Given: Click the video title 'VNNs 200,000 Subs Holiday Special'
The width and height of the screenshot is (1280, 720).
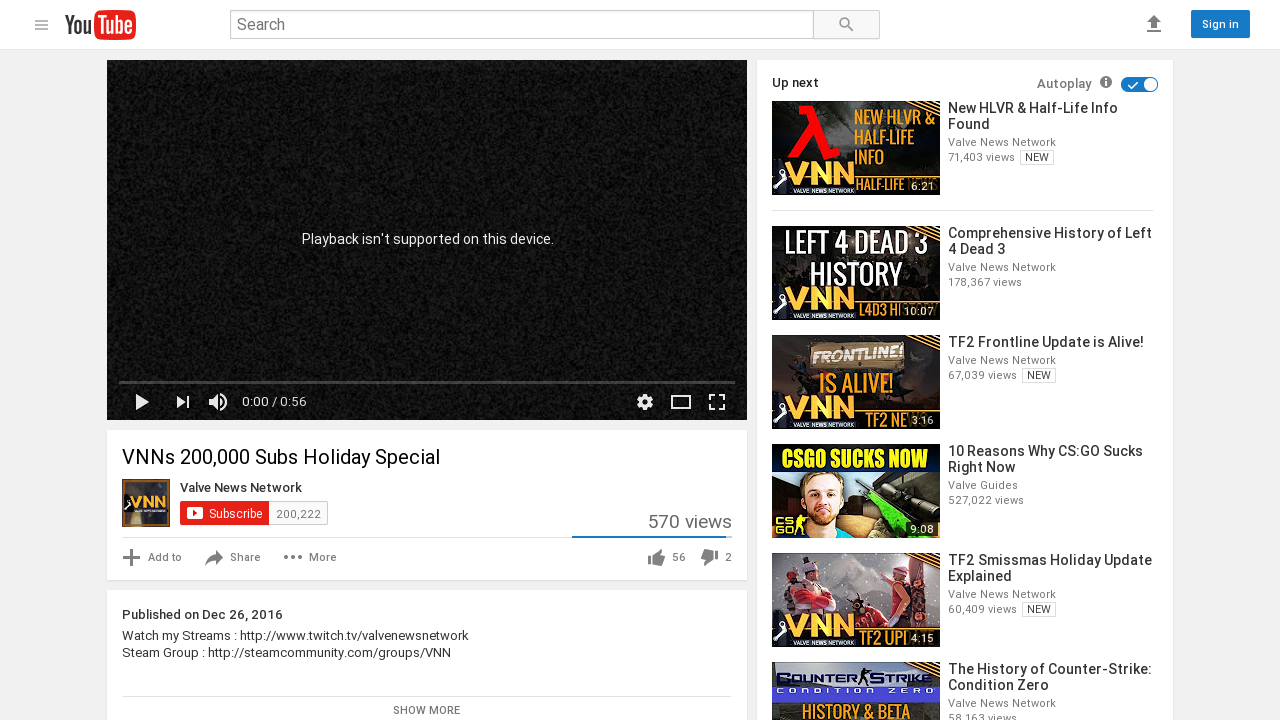Looking at the screenshot, I should click(281, 457).
